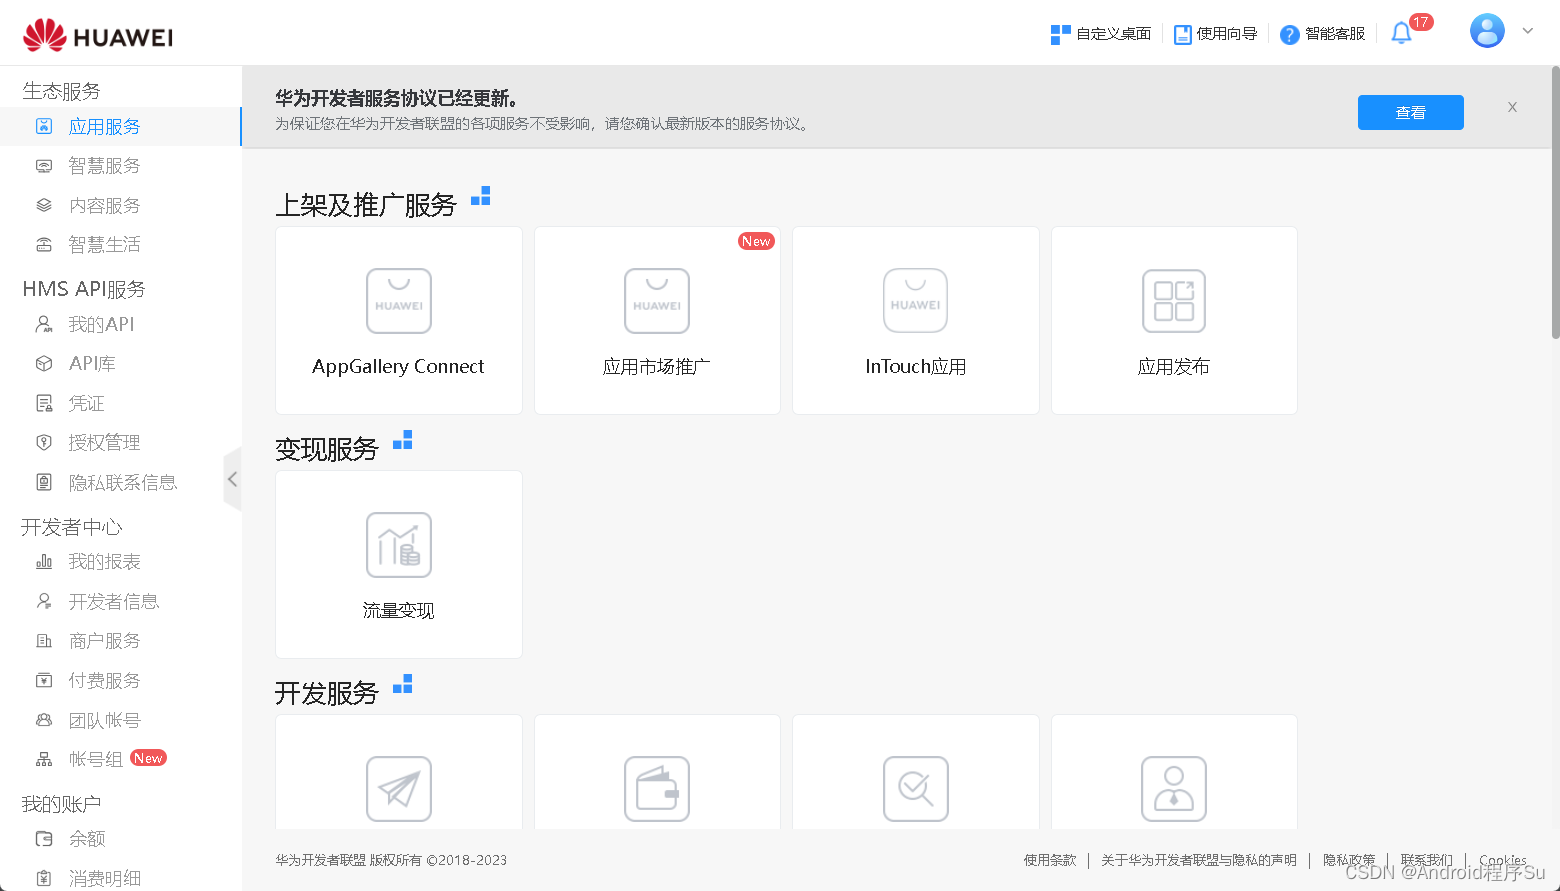
Task: Open the 应用市场推广 card icon
Action: coord(657,301)
